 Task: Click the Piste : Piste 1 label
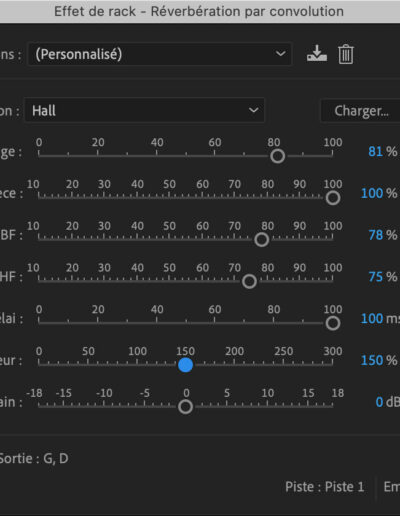pos(324,487)
